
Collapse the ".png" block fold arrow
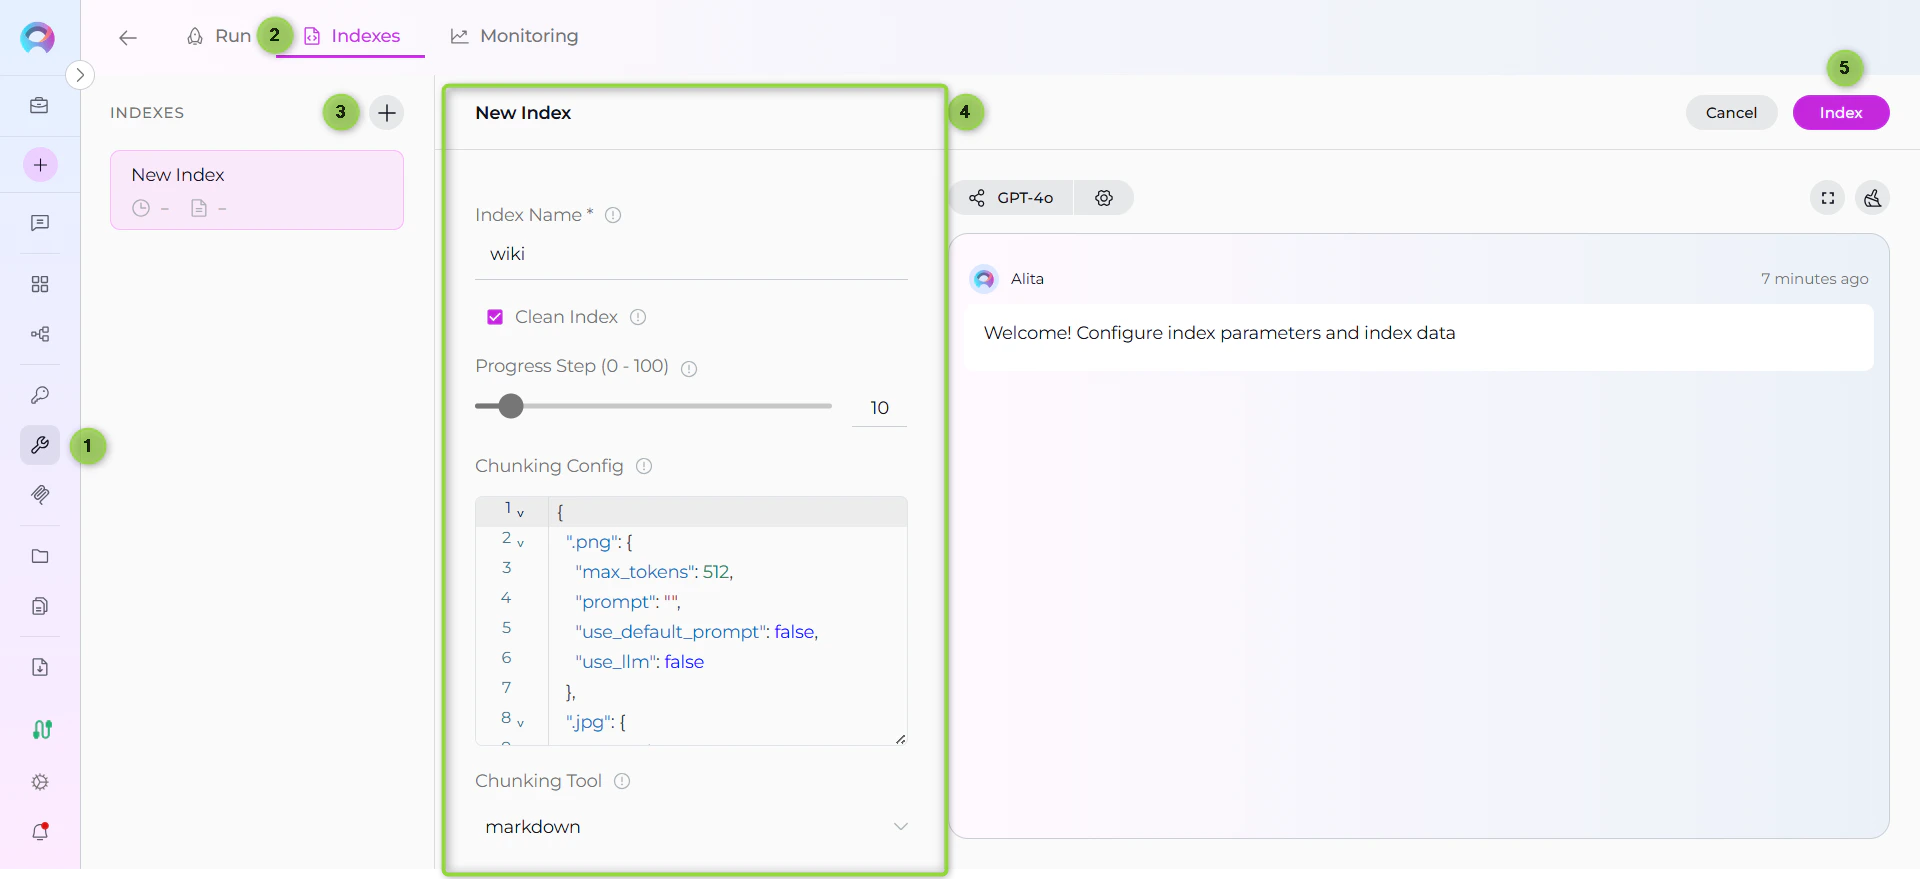click(521, 544)
